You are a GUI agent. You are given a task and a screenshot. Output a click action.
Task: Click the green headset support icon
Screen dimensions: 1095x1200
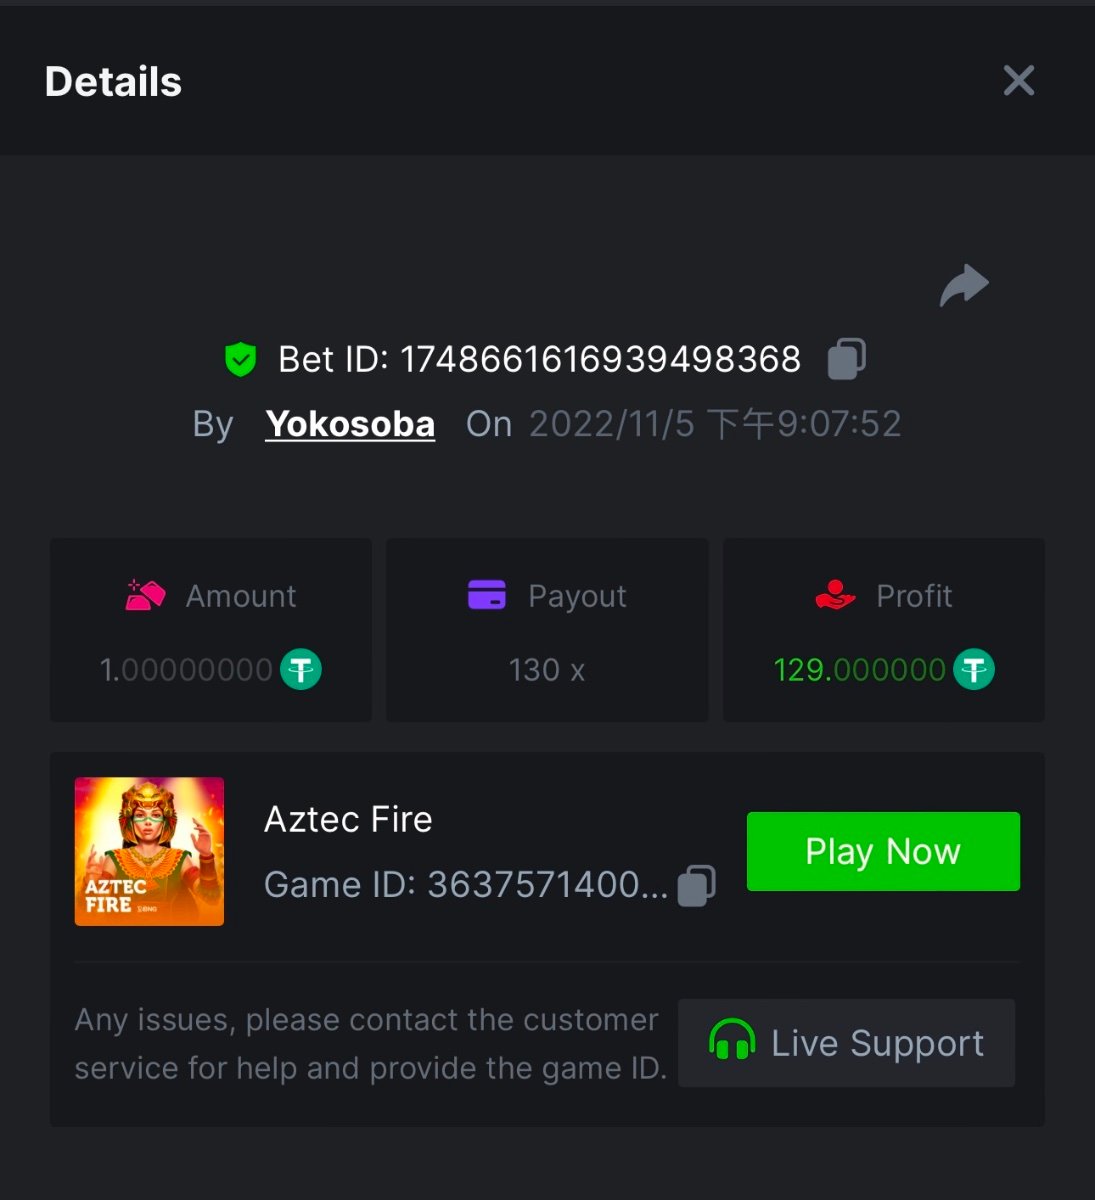point(731,1041)
